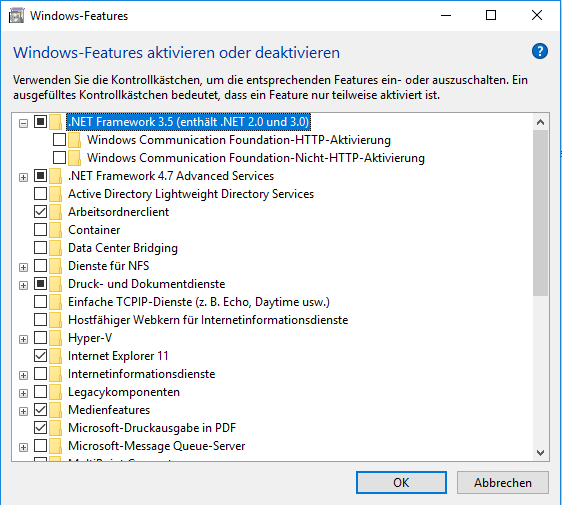Cancel with the Abbrechen button
The image size is (562, 505).
click(x=503, y=482)
